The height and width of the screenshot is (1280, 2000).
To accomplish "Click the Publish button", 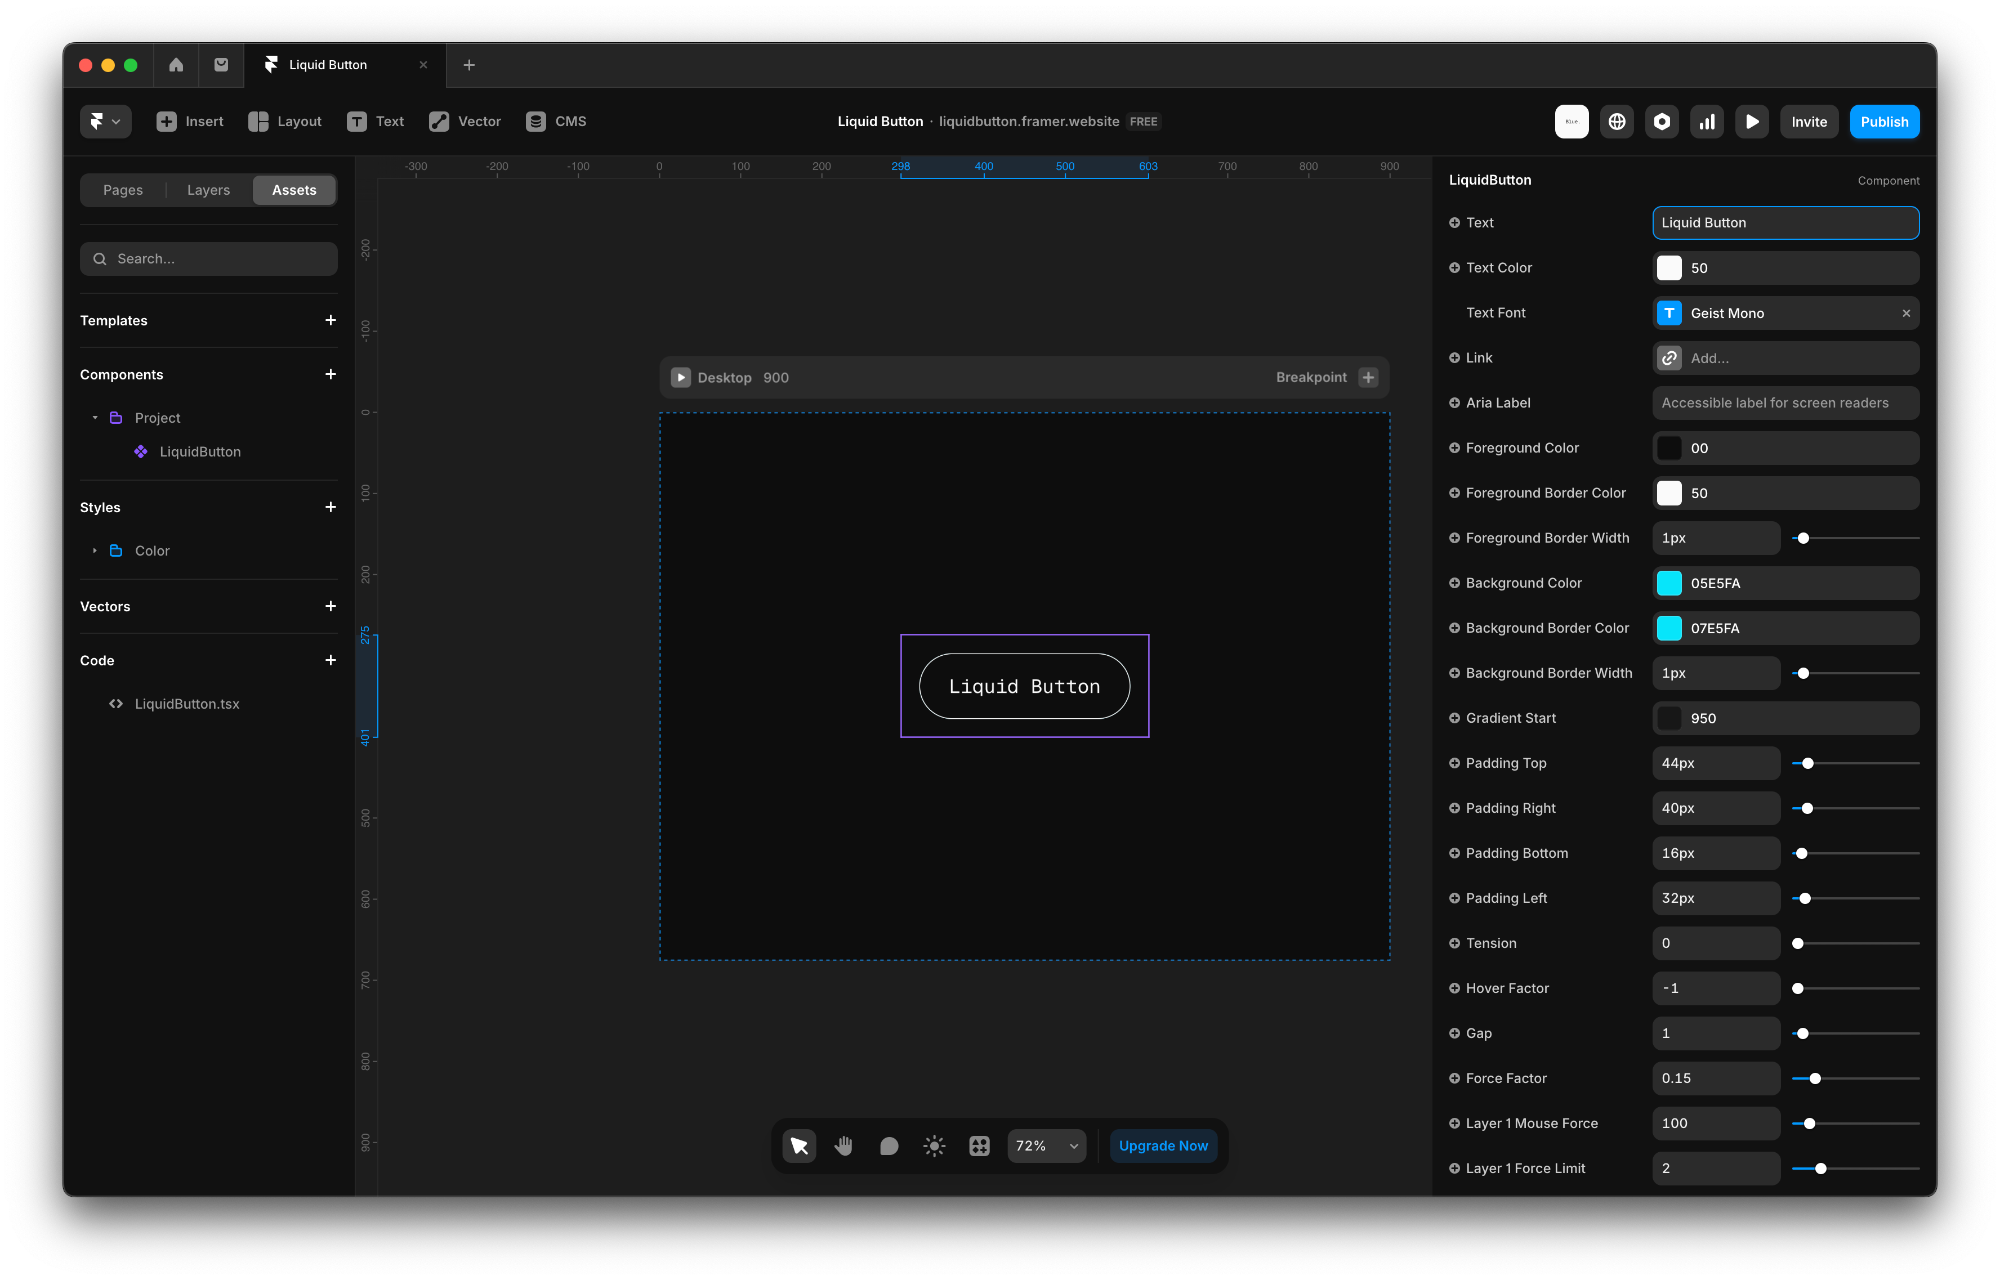I will 1884,122.
